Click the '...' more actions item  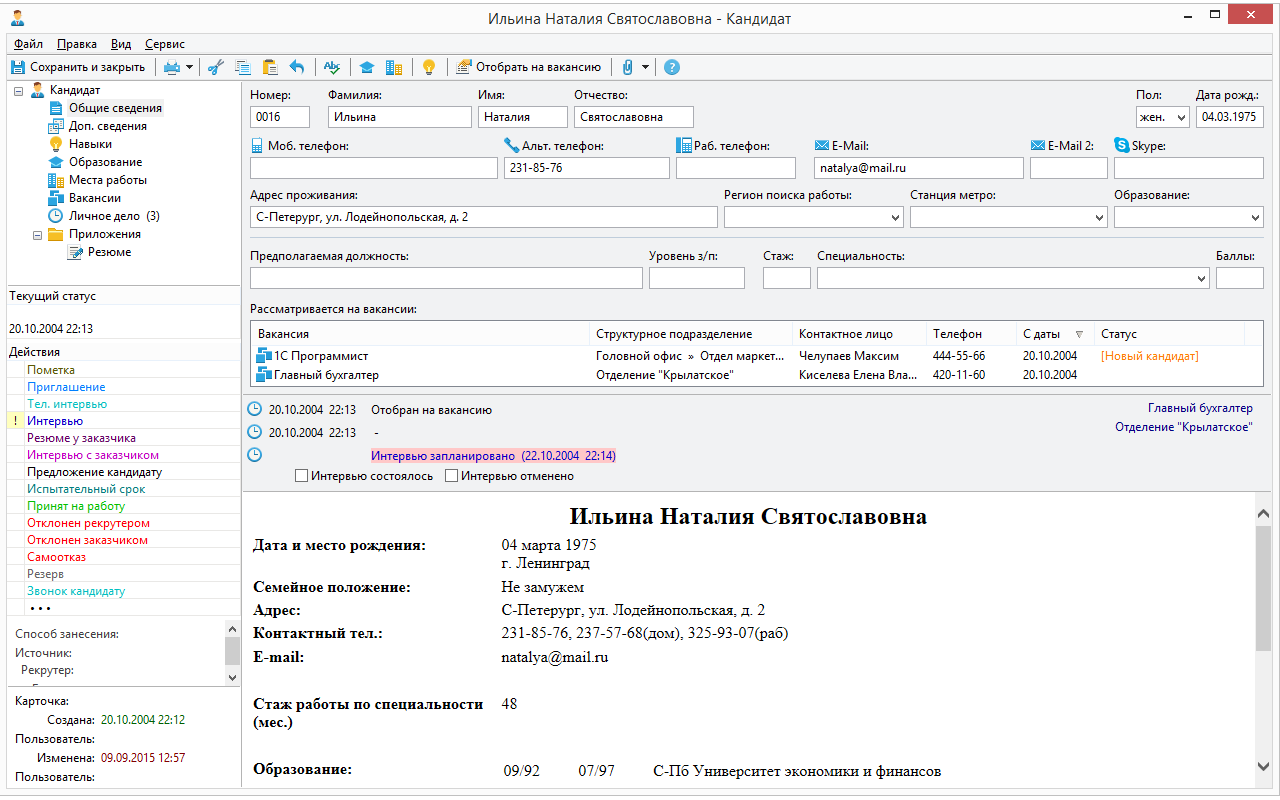[40, 607]
